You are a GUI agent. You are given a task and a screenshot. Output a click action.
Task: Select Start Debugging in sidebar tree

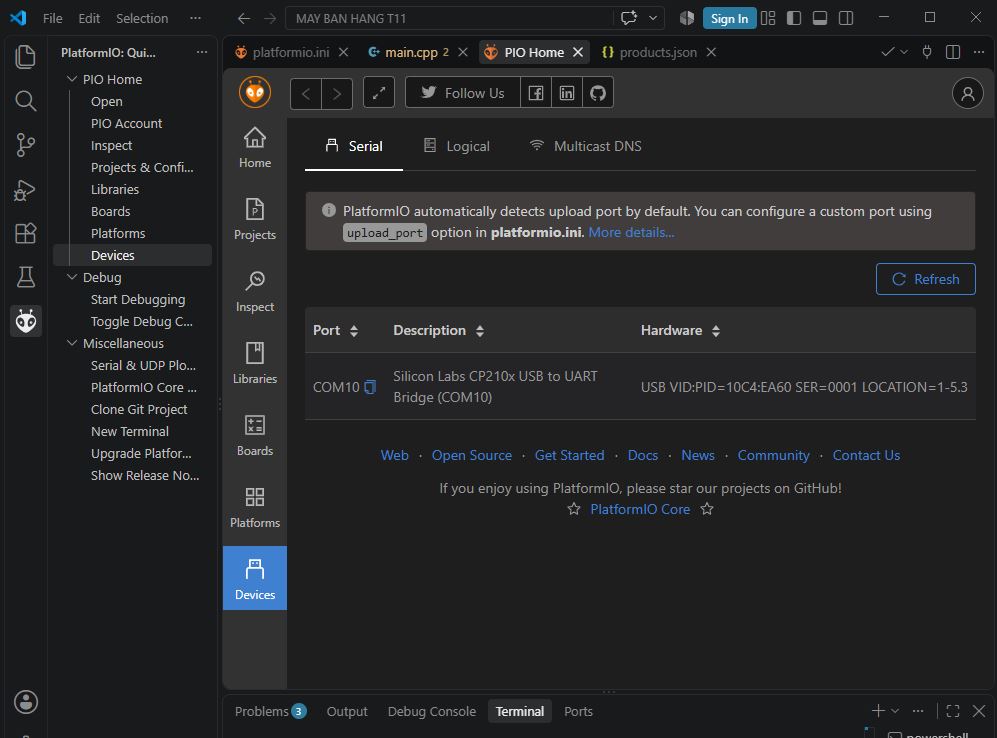point(138,299)
